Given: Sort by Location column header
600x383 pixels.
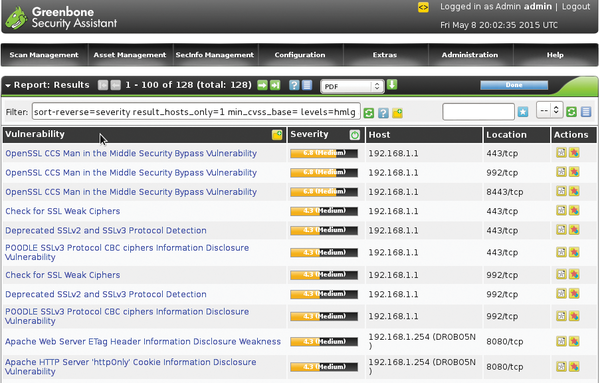Looking at the screenshot, I should [506, 135].
